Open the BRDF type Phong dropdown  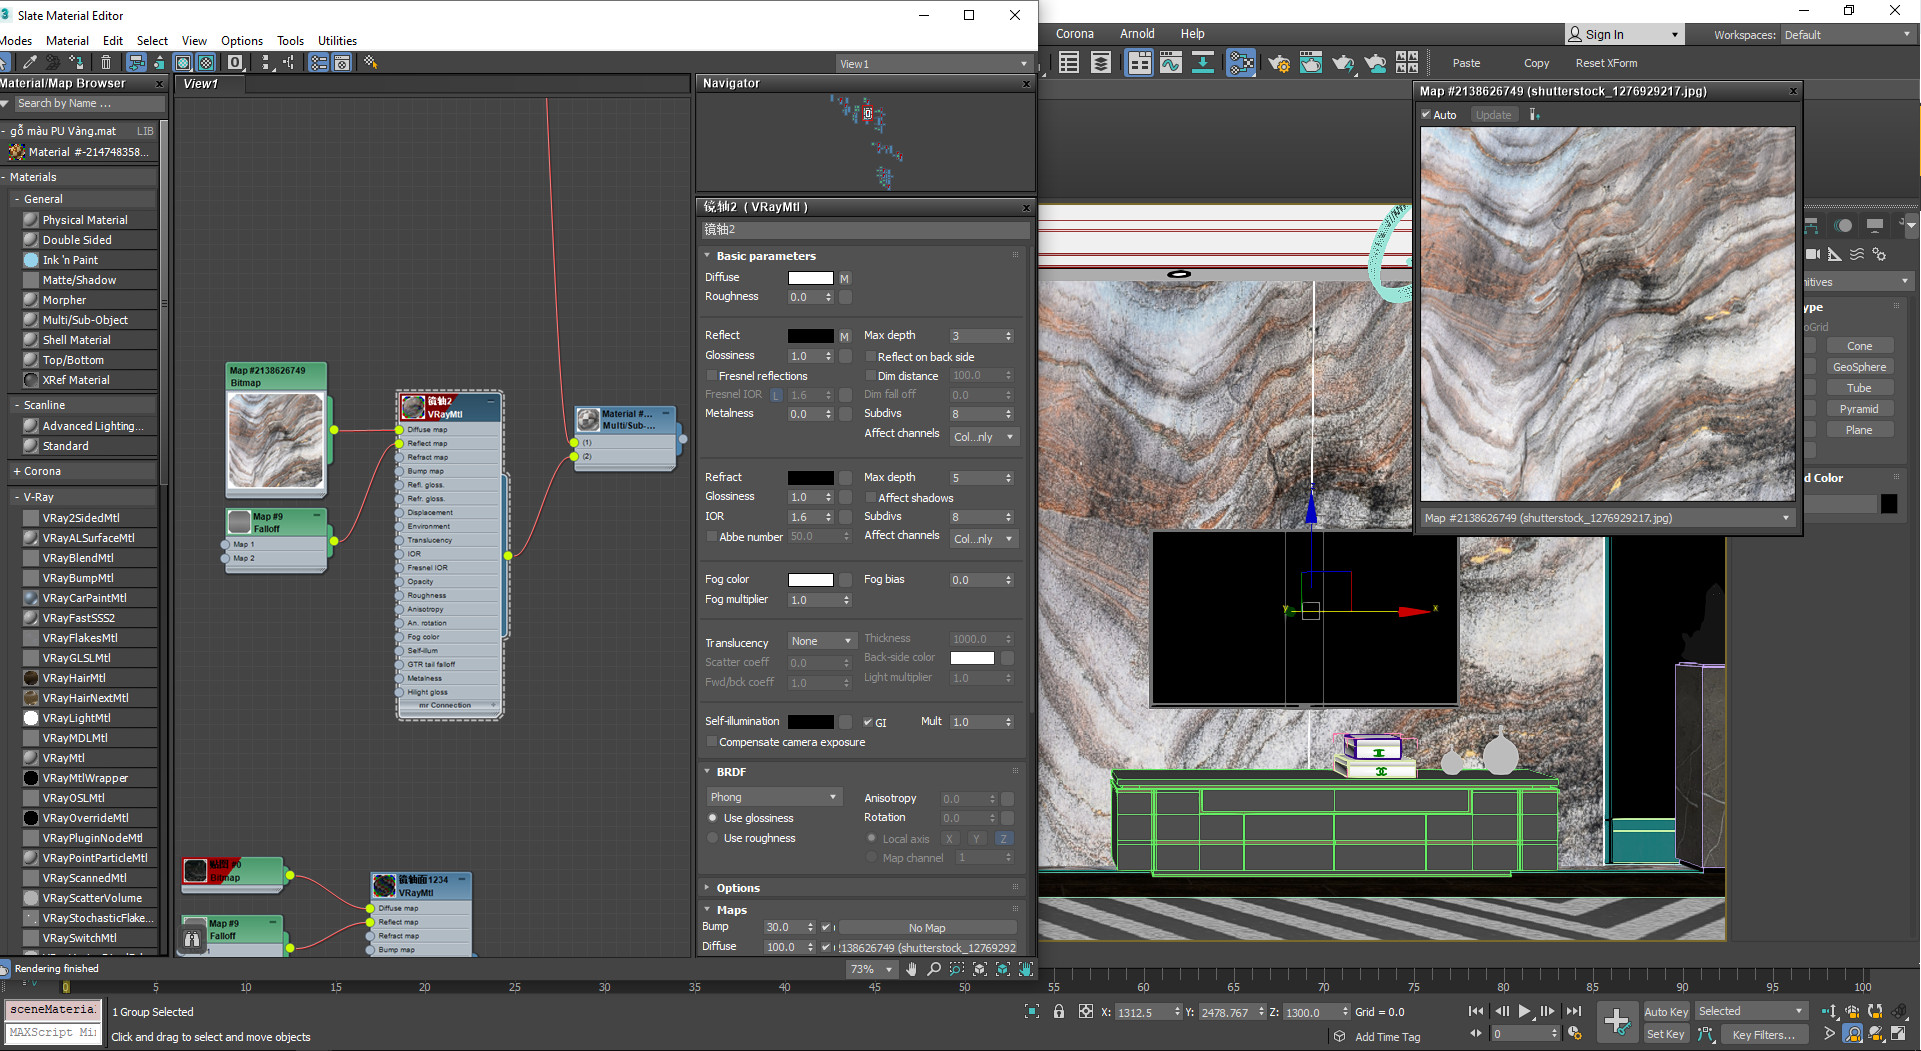tap(773, 797)
